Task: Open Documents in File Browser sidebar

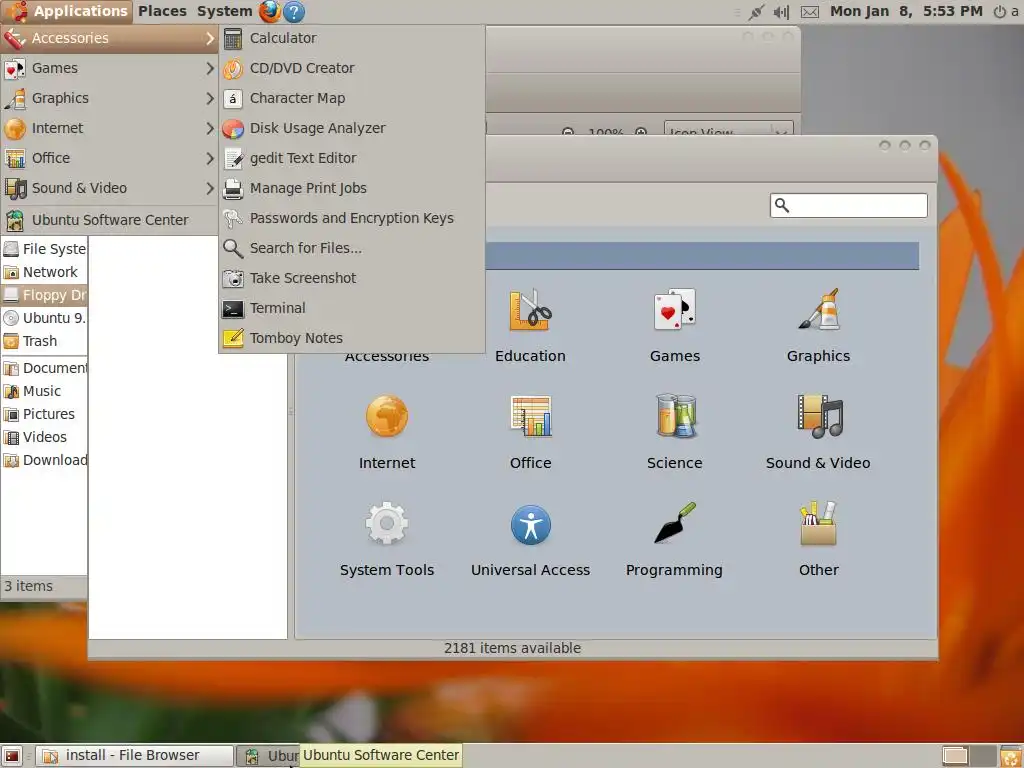Action: click(44, 368)
